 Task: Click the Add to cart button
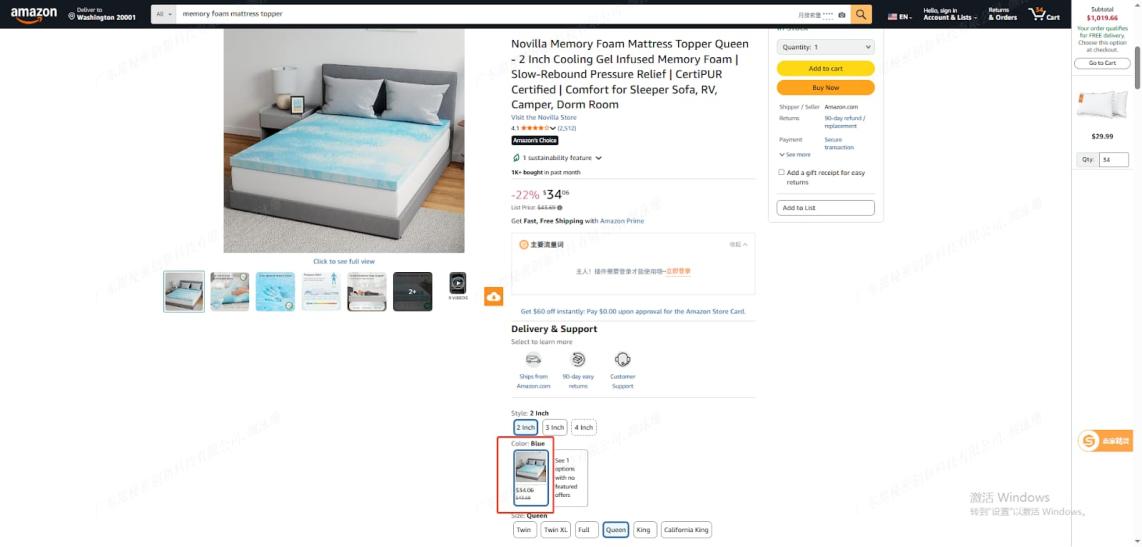(x=825, y=68)
